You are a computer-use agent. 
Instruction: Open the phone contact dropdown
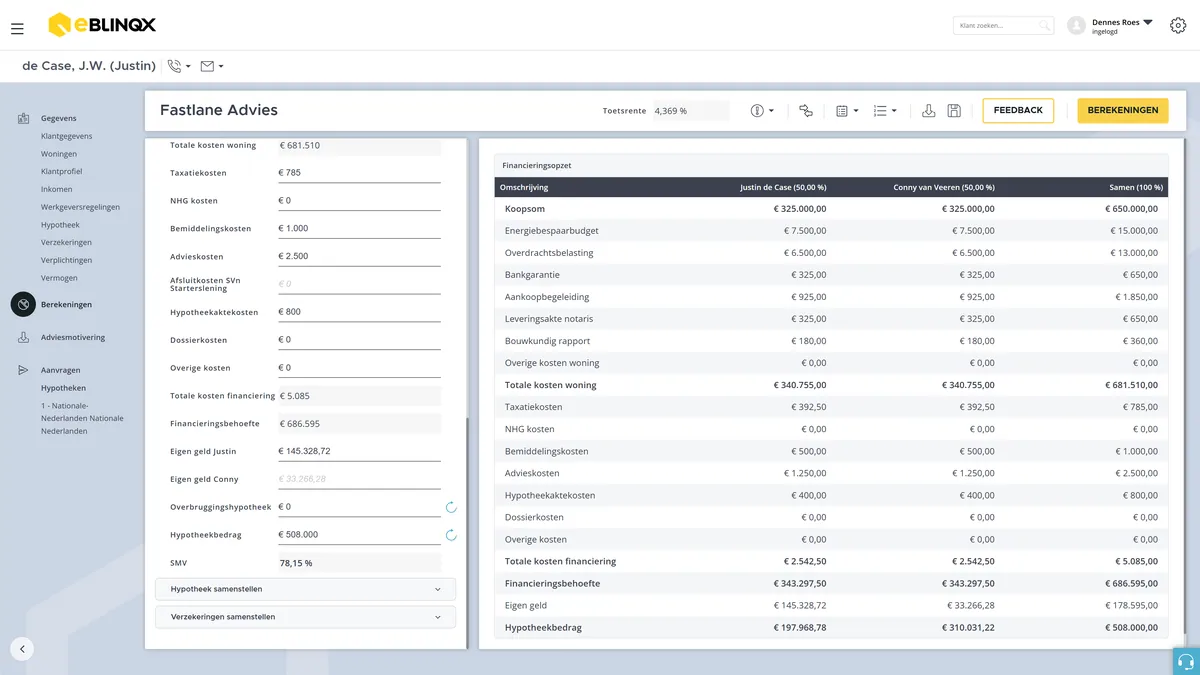click(179, 66)
